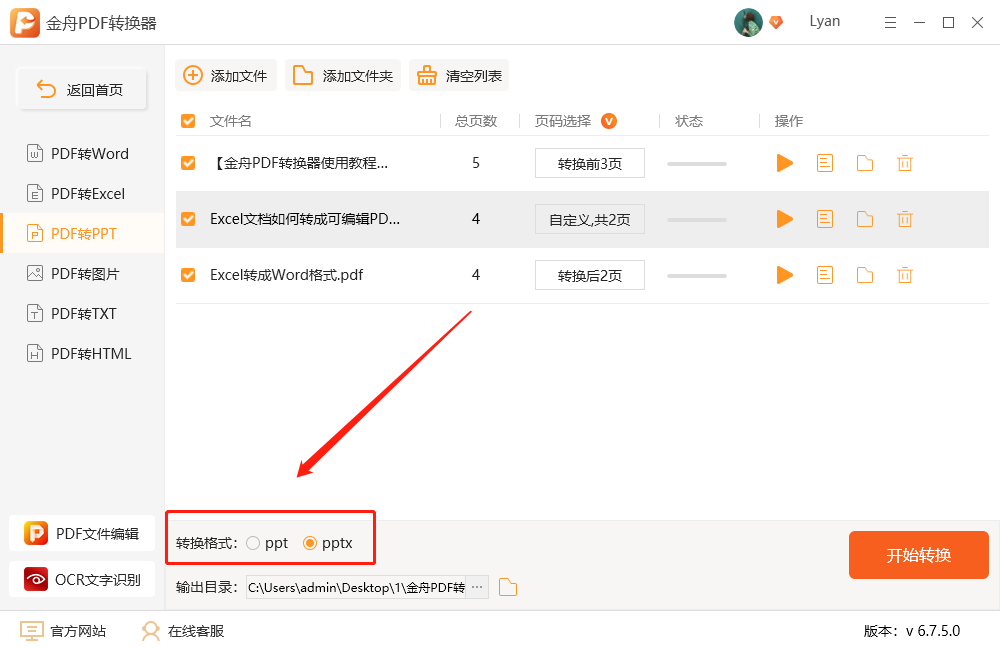Click 状态 column header
Screen dimensions: 1000x650
(x=689, y=121)
